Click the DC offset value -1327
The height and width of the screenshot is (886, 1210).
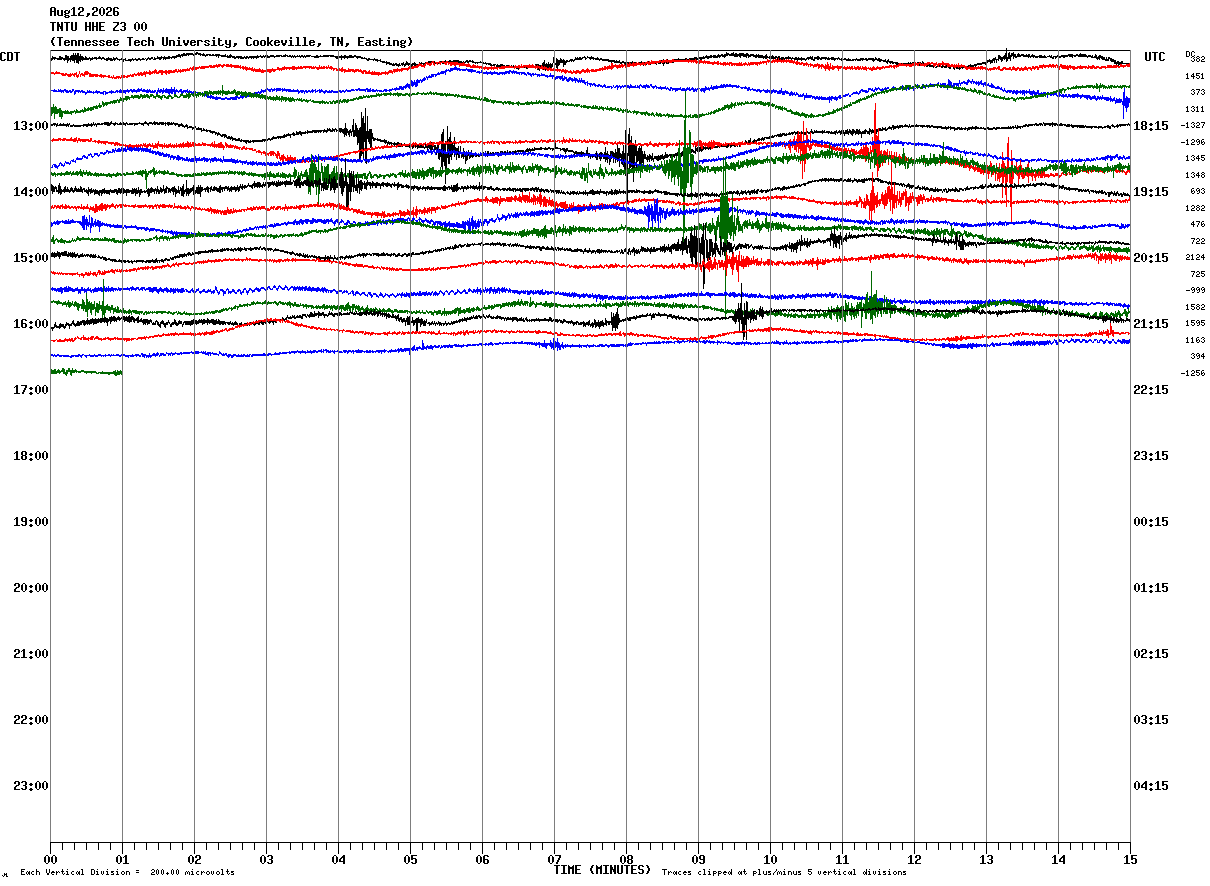[x=1193, y=125]
